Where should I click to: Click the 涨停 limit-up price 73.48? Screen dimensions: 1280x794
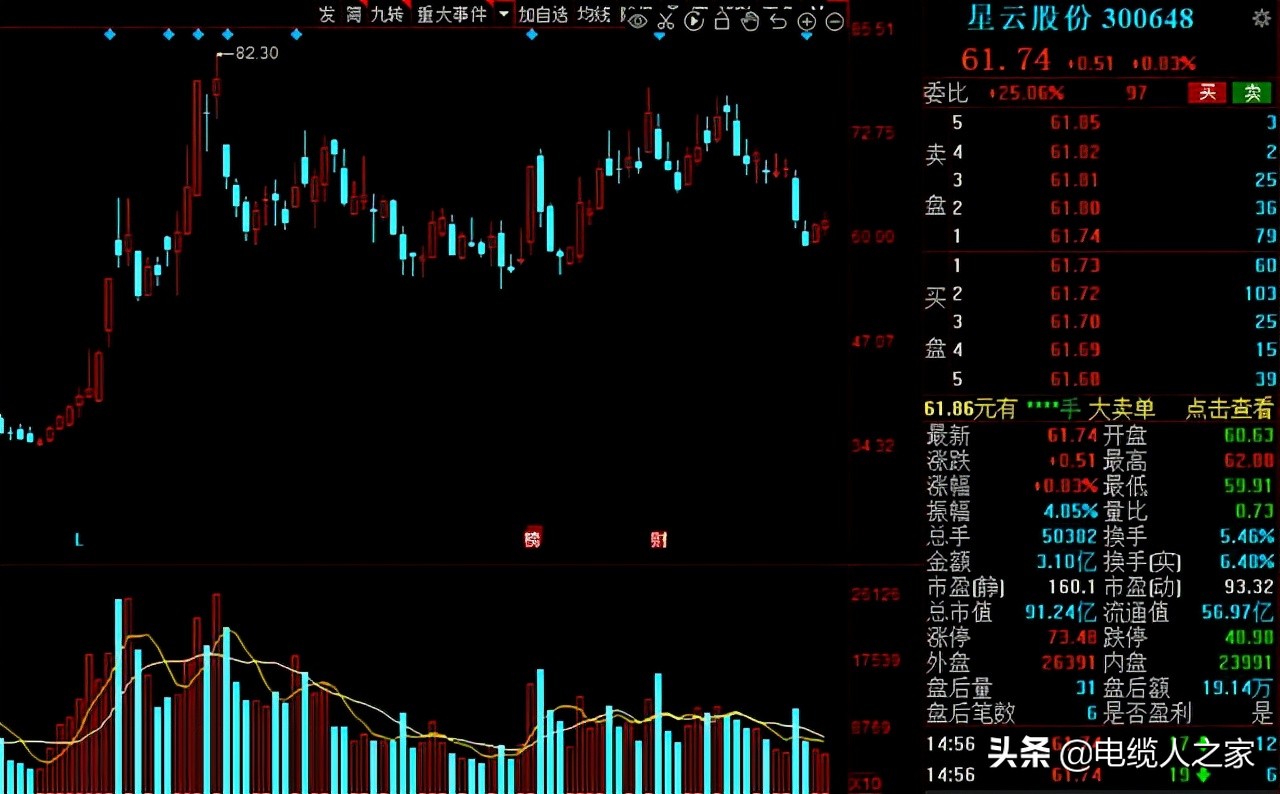pos(1072,637)
